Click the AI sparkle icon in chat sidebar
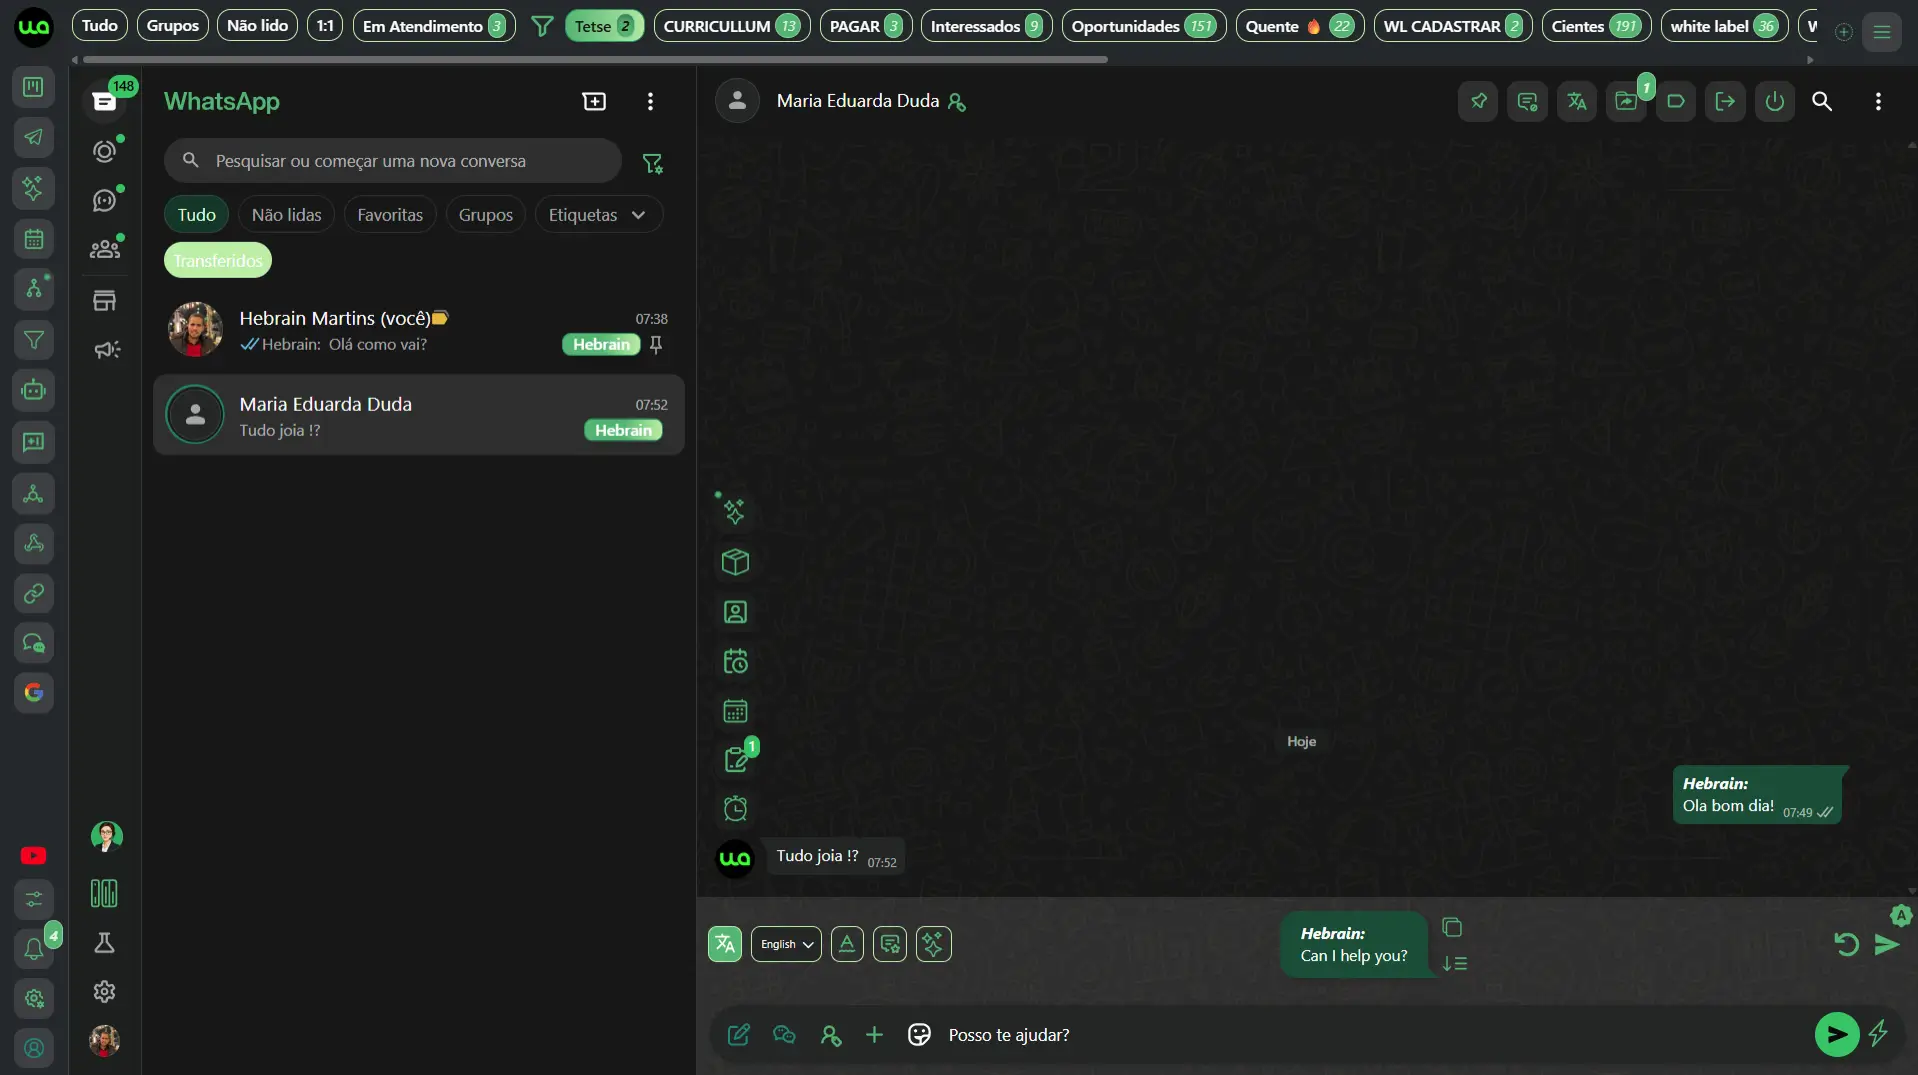This screenshot has width=1918, height=1075. tap(734, 511)
